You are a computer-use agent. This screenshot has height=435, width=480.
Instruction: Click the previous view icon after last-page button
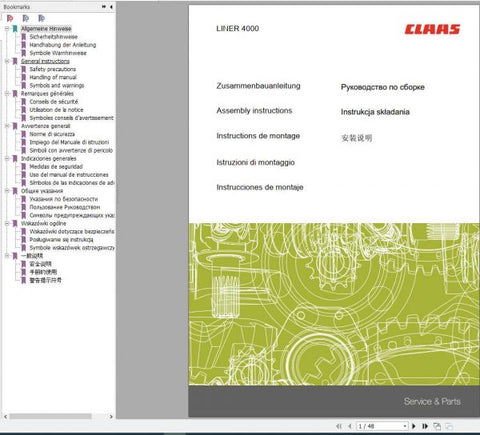pyautogui.click(x=437, y=426)
